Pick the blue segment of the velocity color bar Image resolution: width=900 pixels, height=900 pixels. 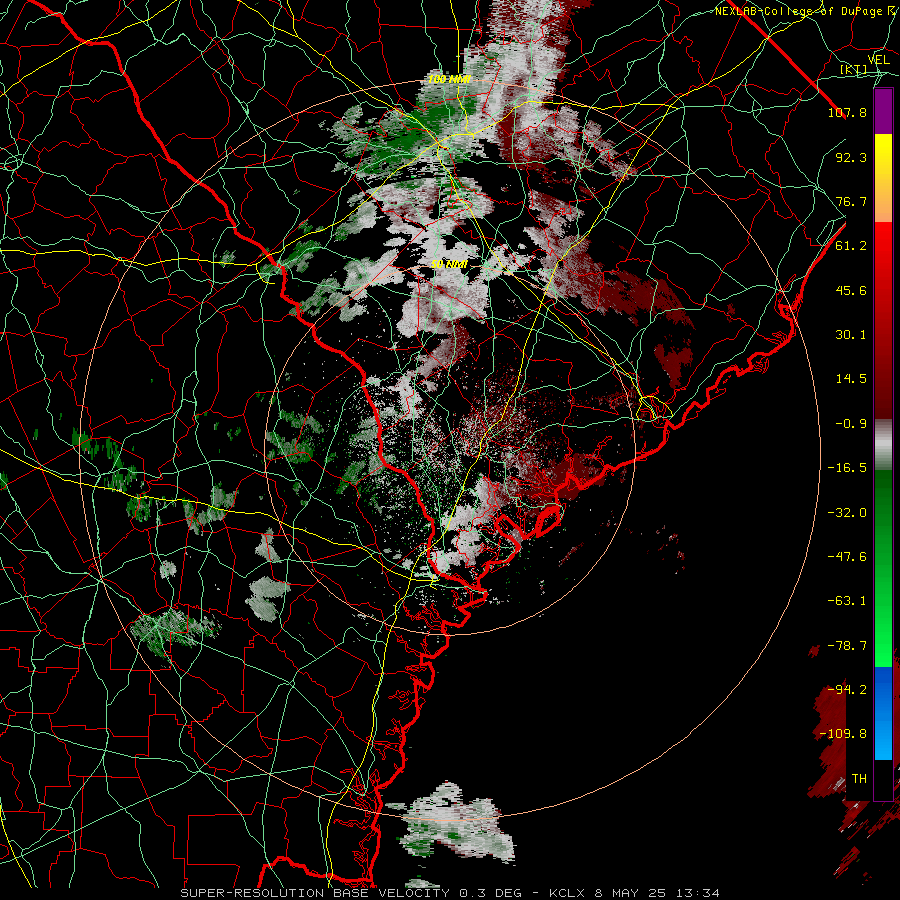[883, 713]
